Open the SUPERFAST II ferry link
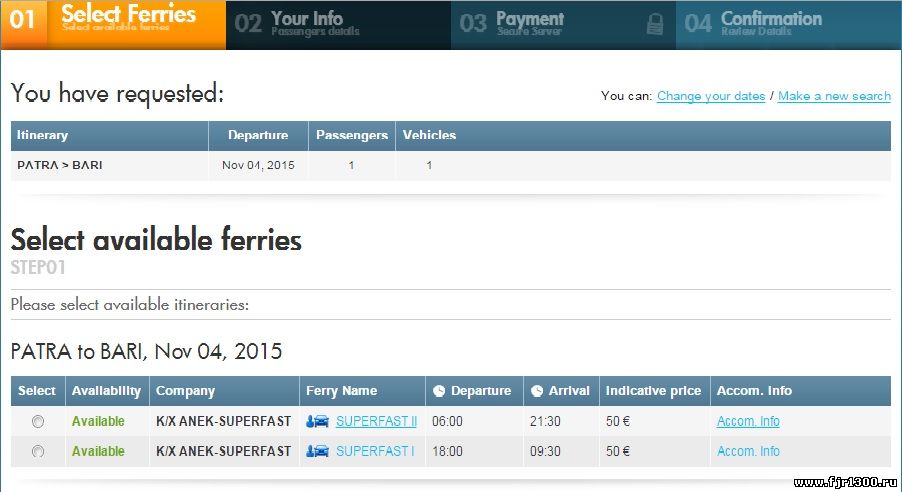902x492 pixels. click(376, 421)
